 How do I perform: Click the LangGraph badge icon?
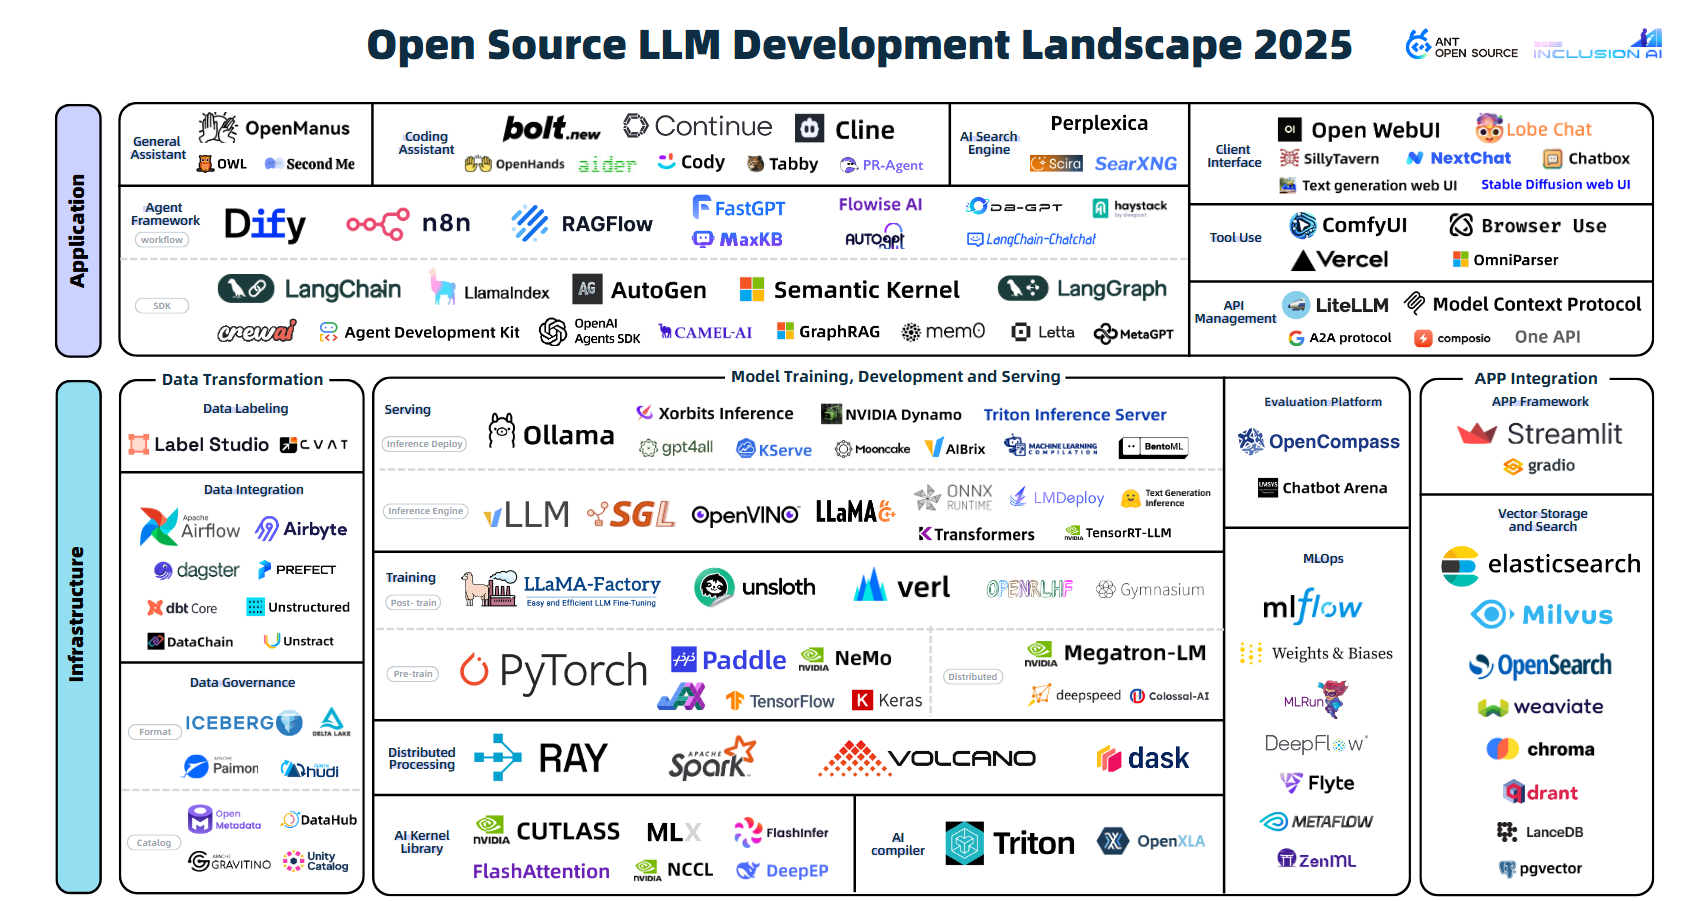coord(1023,288)
